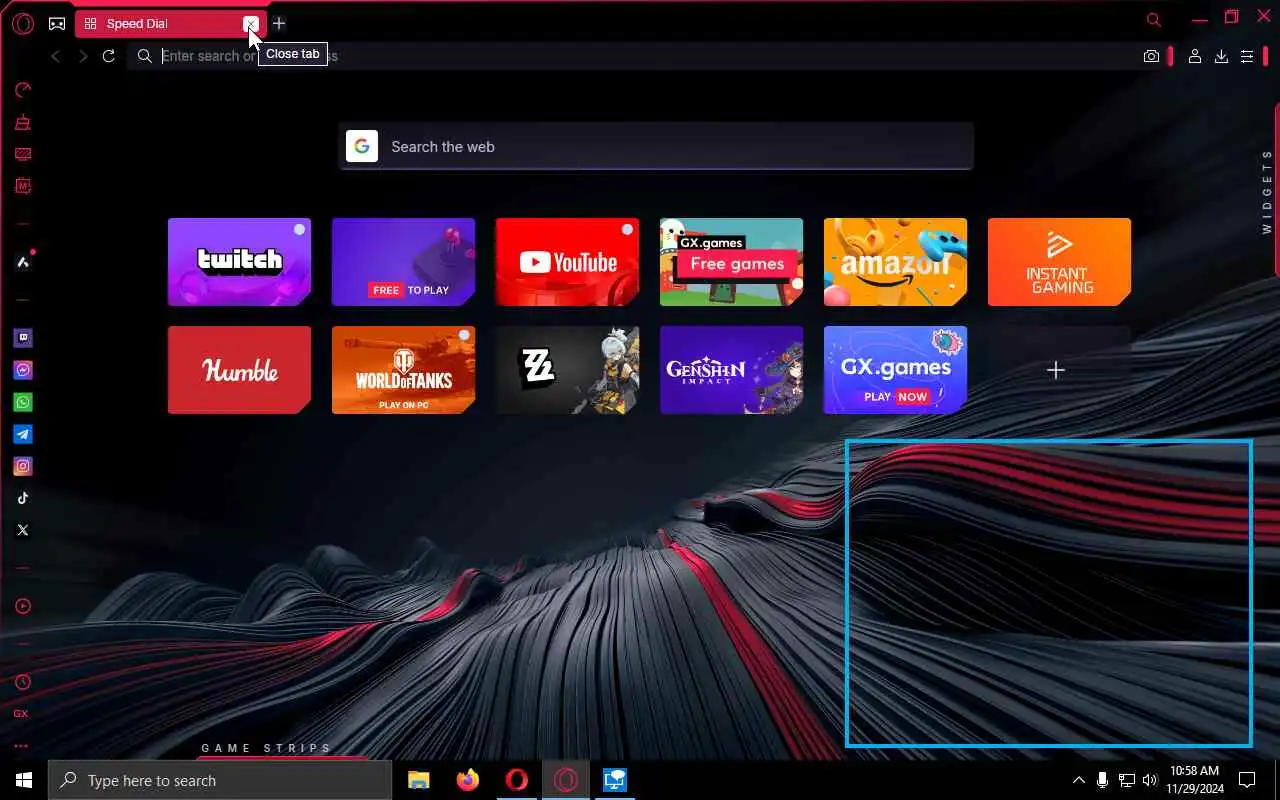Viewport: 1280px width, 800px height.
Task: Open the Free to Play tile
Action: coord(403,262)
